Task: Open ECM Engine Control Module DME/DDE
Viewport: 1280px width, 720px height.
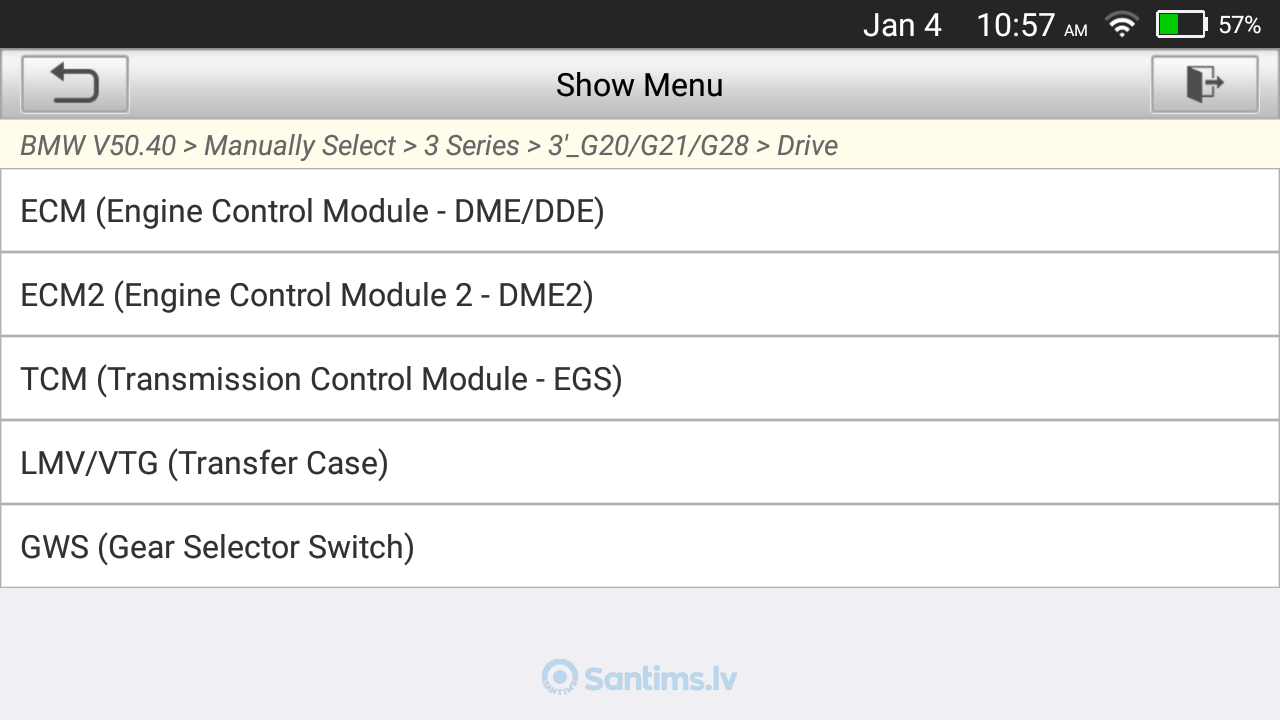Action: tap(640, 211)
